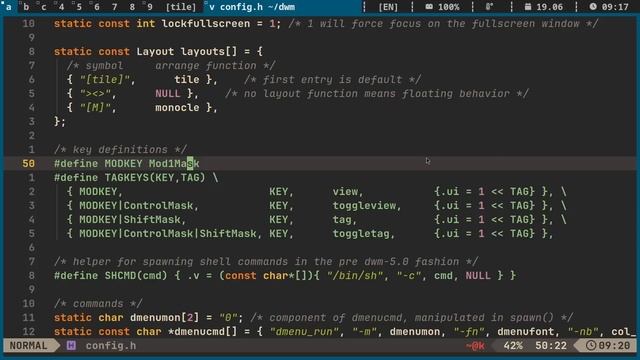Click 'MODKEY|ShiftMask,' modifier text
The width and height of the screenshot is (640, 360).
pyautogui.click(x=133, y=220)
